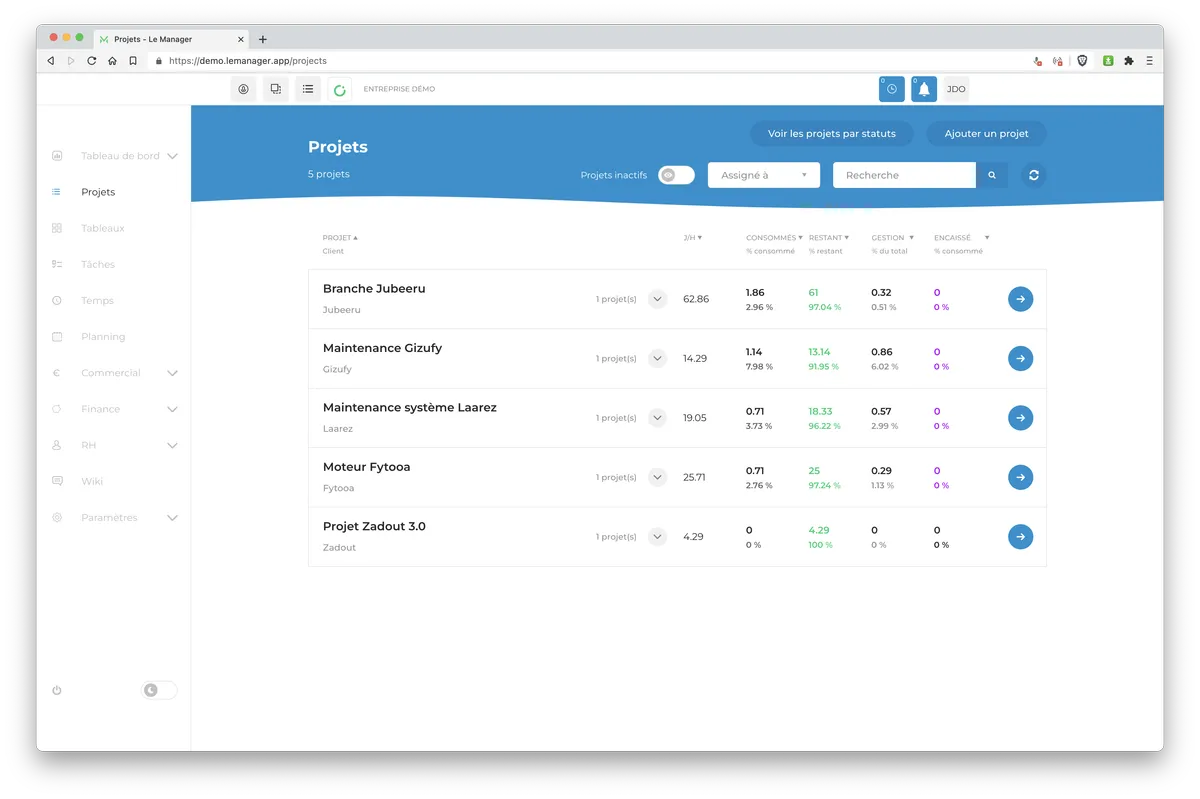Click the power logout icon in sidebar
The height and width of the screenshot is (799, 1200).
point(57,690)
